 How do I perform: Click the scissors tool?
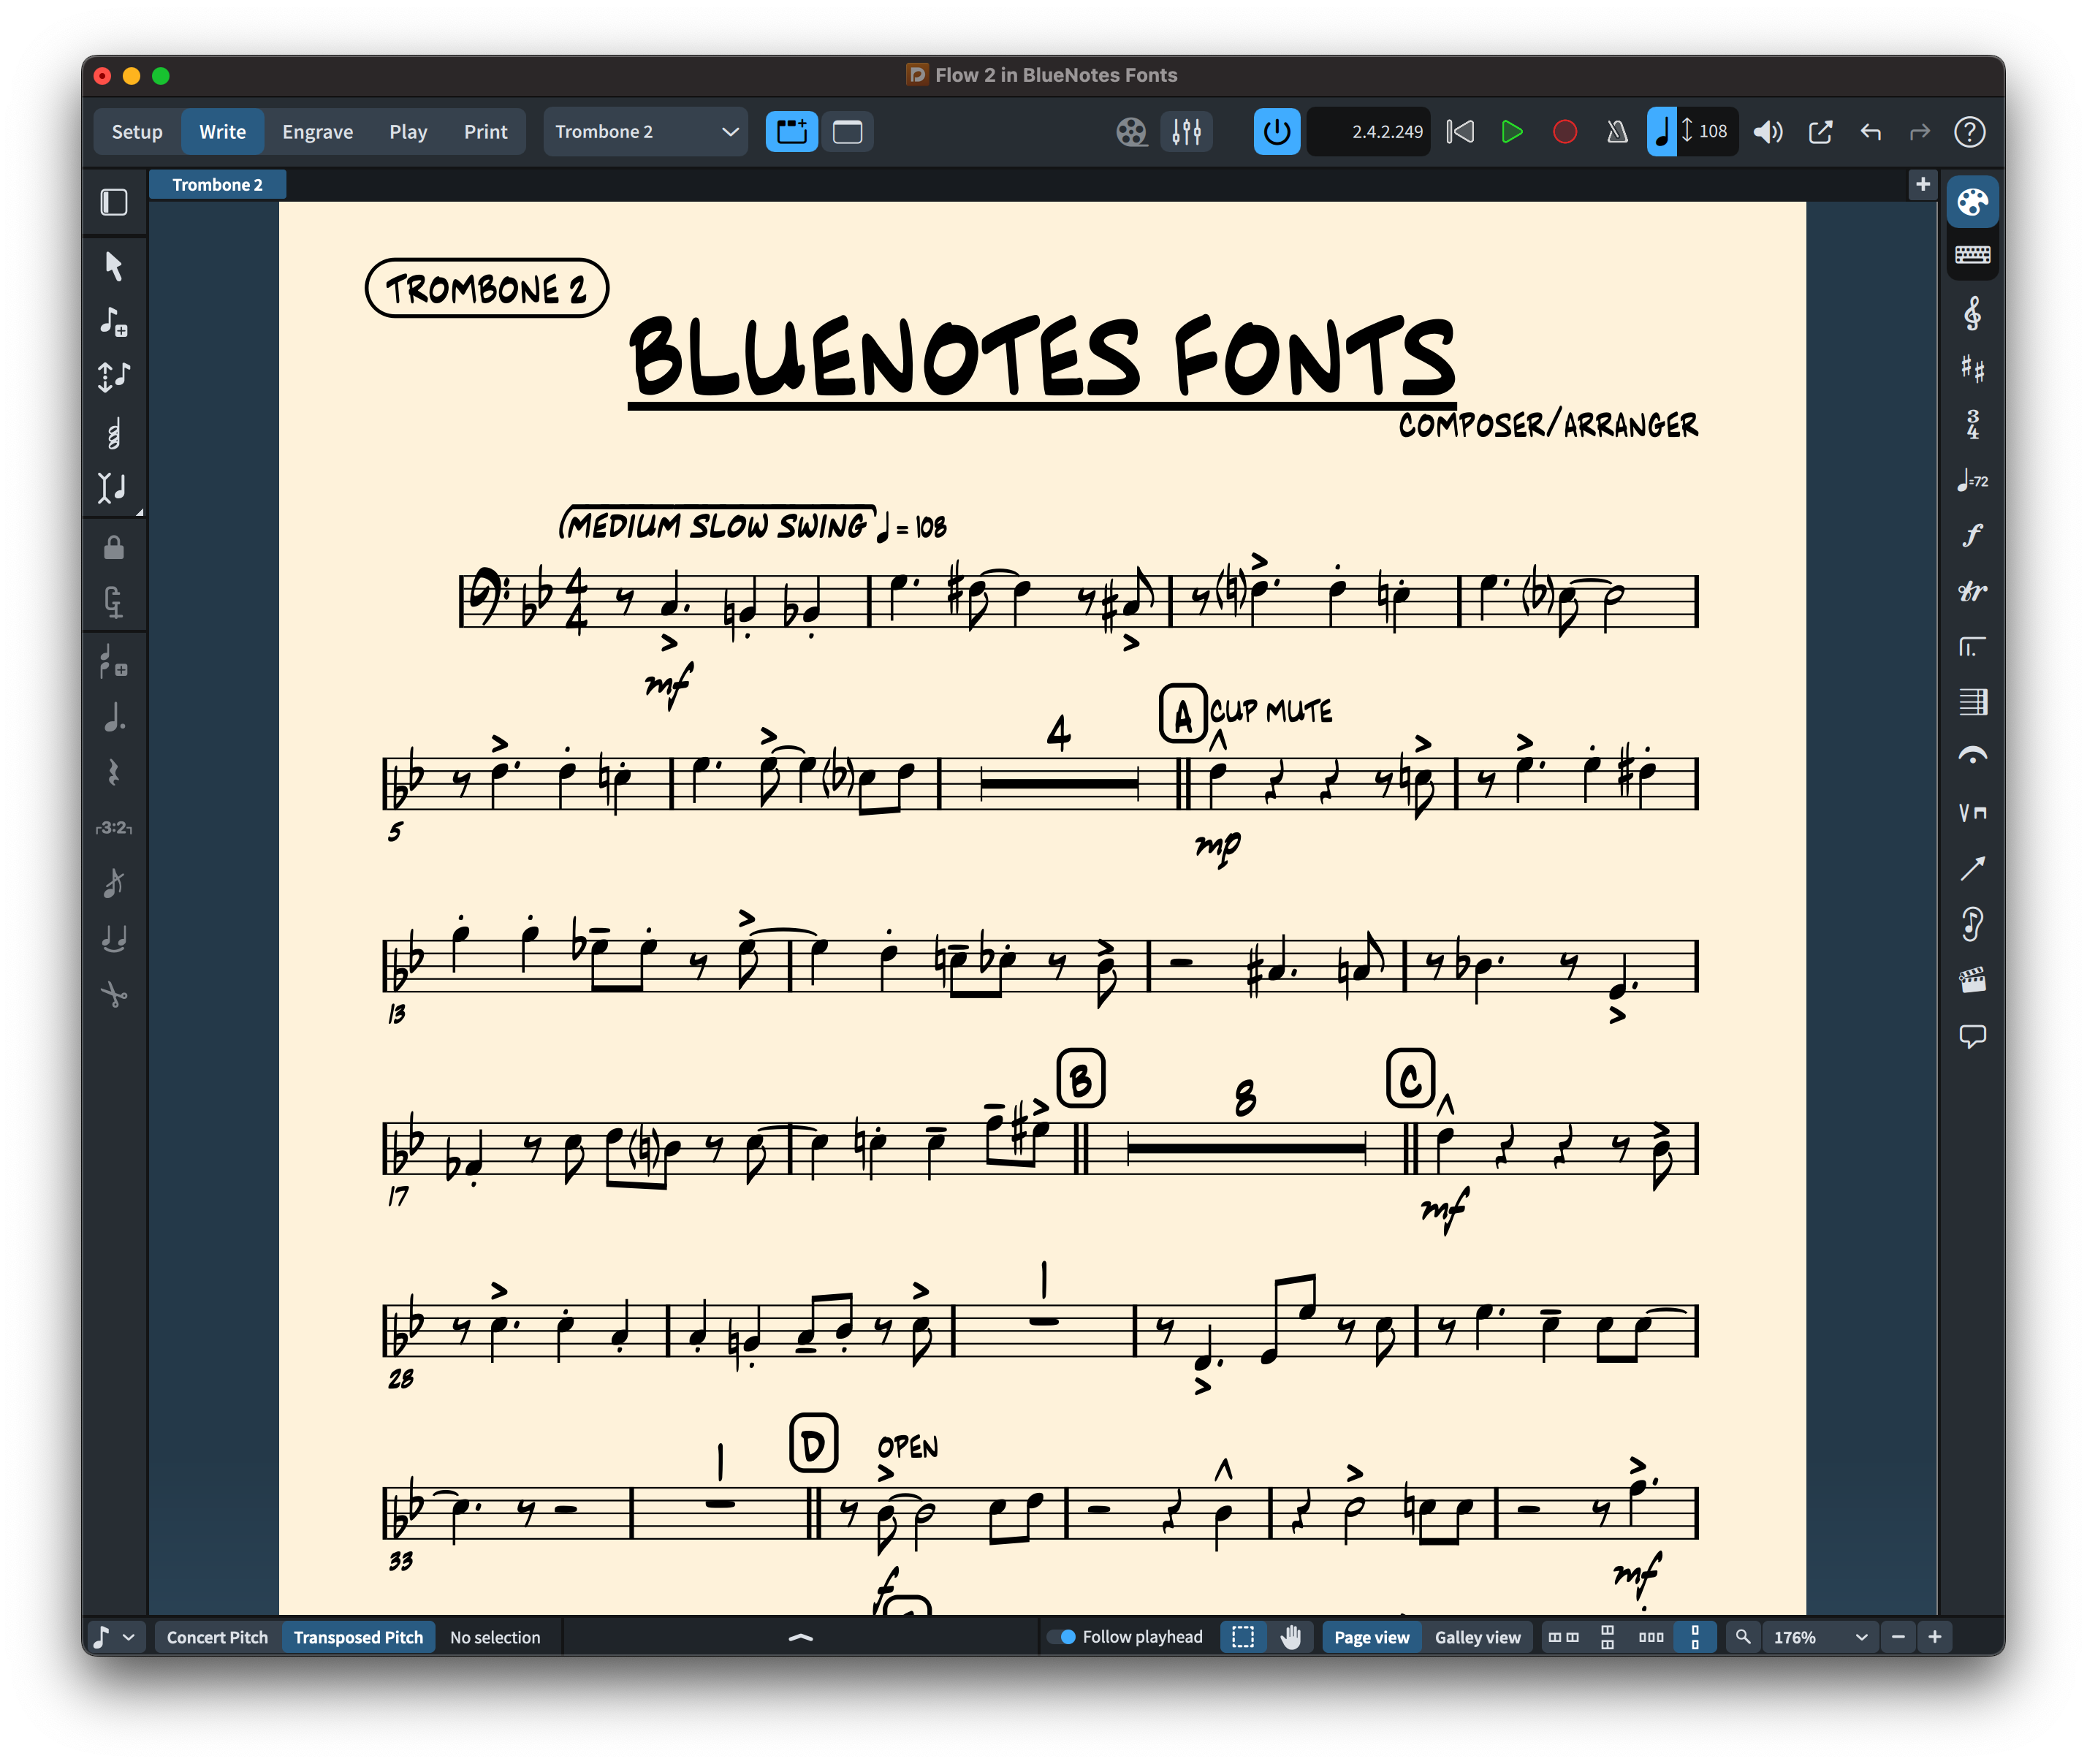pyautogui.click(x=114, y=993)
